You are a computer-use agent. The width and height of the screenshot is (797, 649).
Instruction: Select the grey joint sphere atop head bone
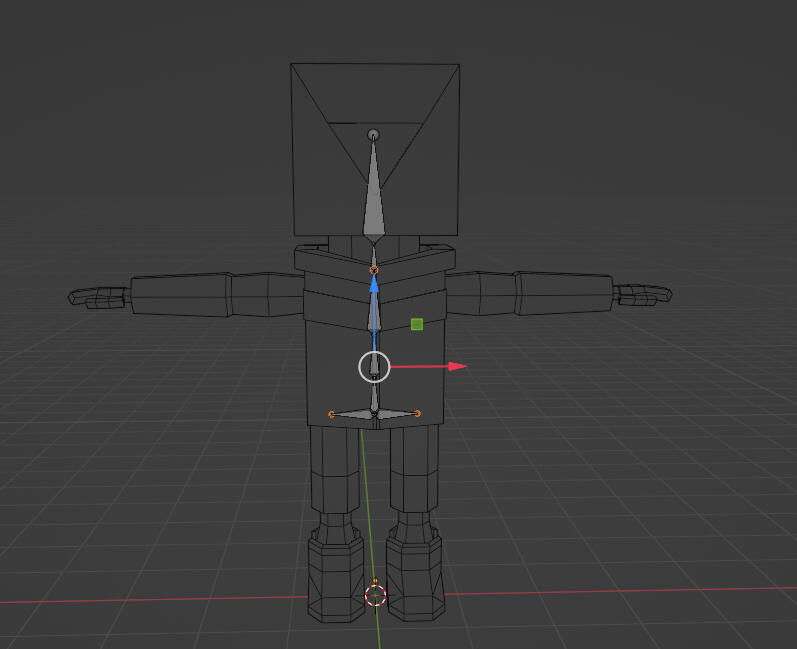(374, 134)
